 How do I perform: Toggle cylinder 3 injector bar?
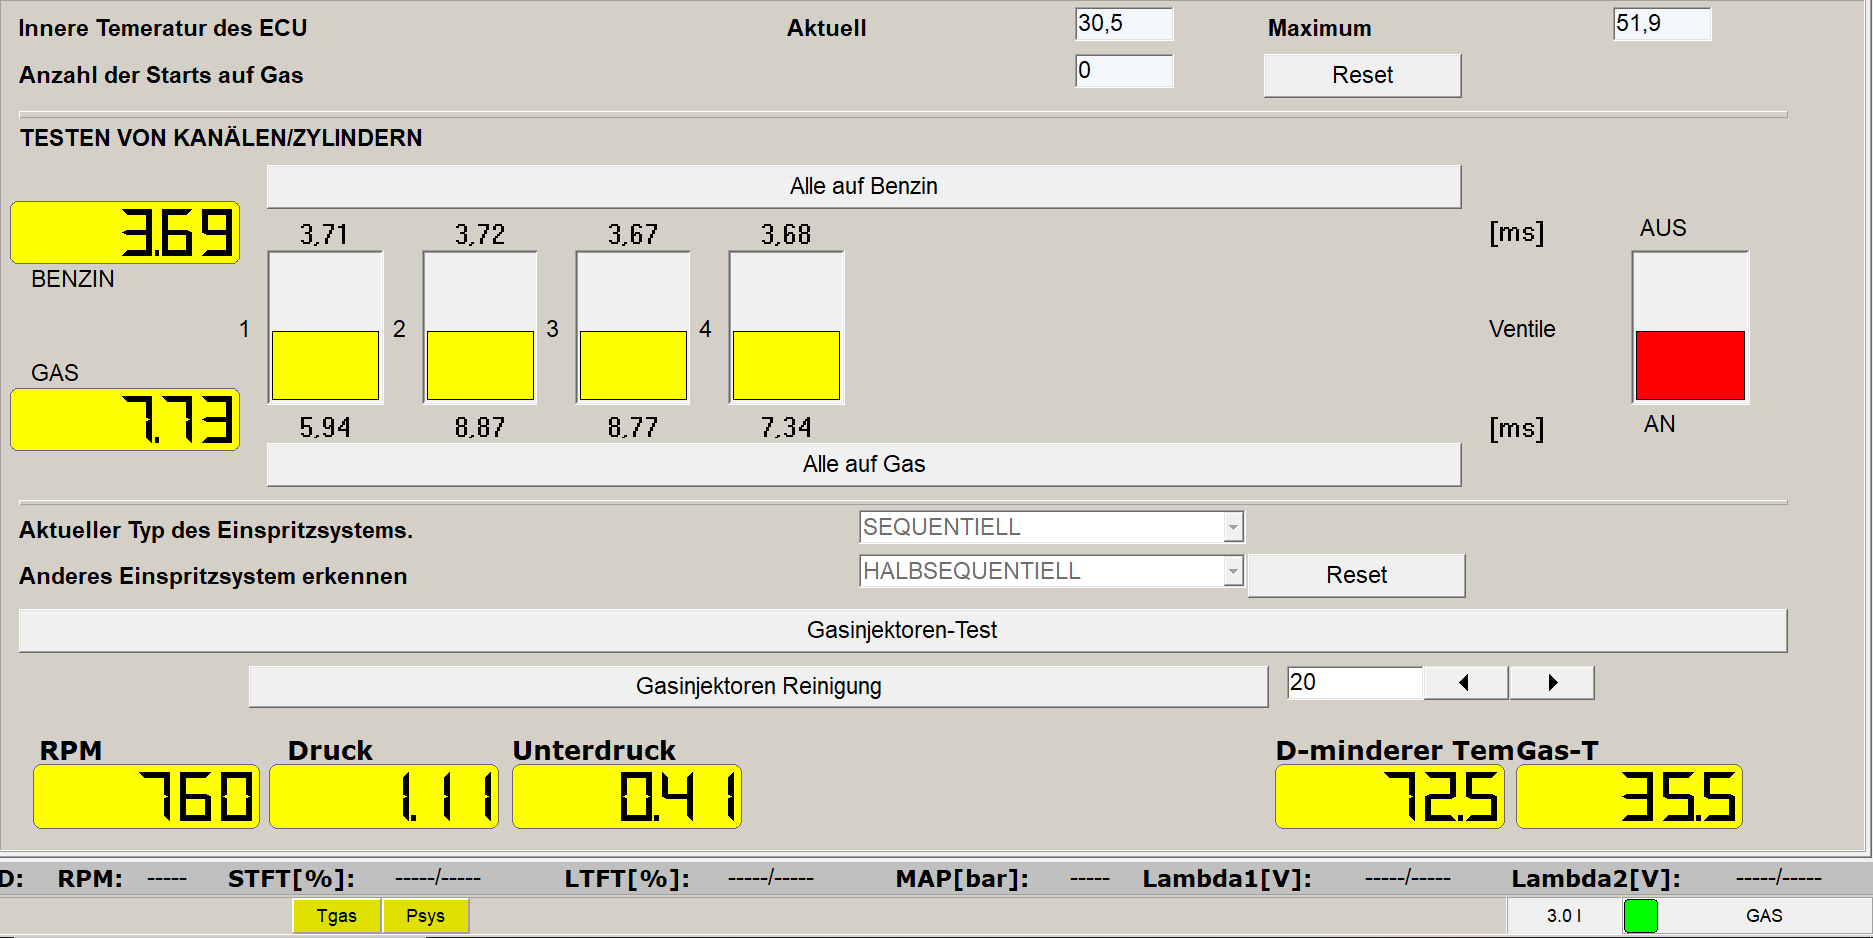pyautogui.click(x=633, y=328)
